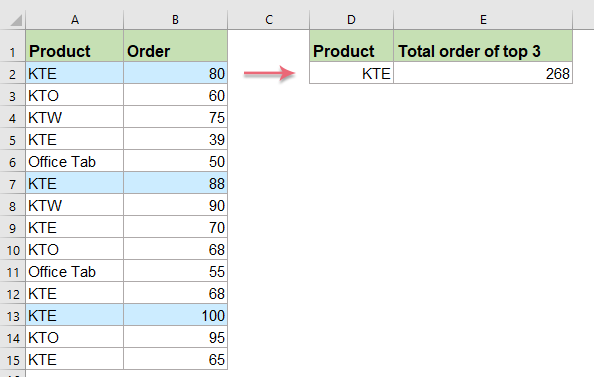This screenshot has height=377, width=594.
Task: Select column A header
Action: 75,20
